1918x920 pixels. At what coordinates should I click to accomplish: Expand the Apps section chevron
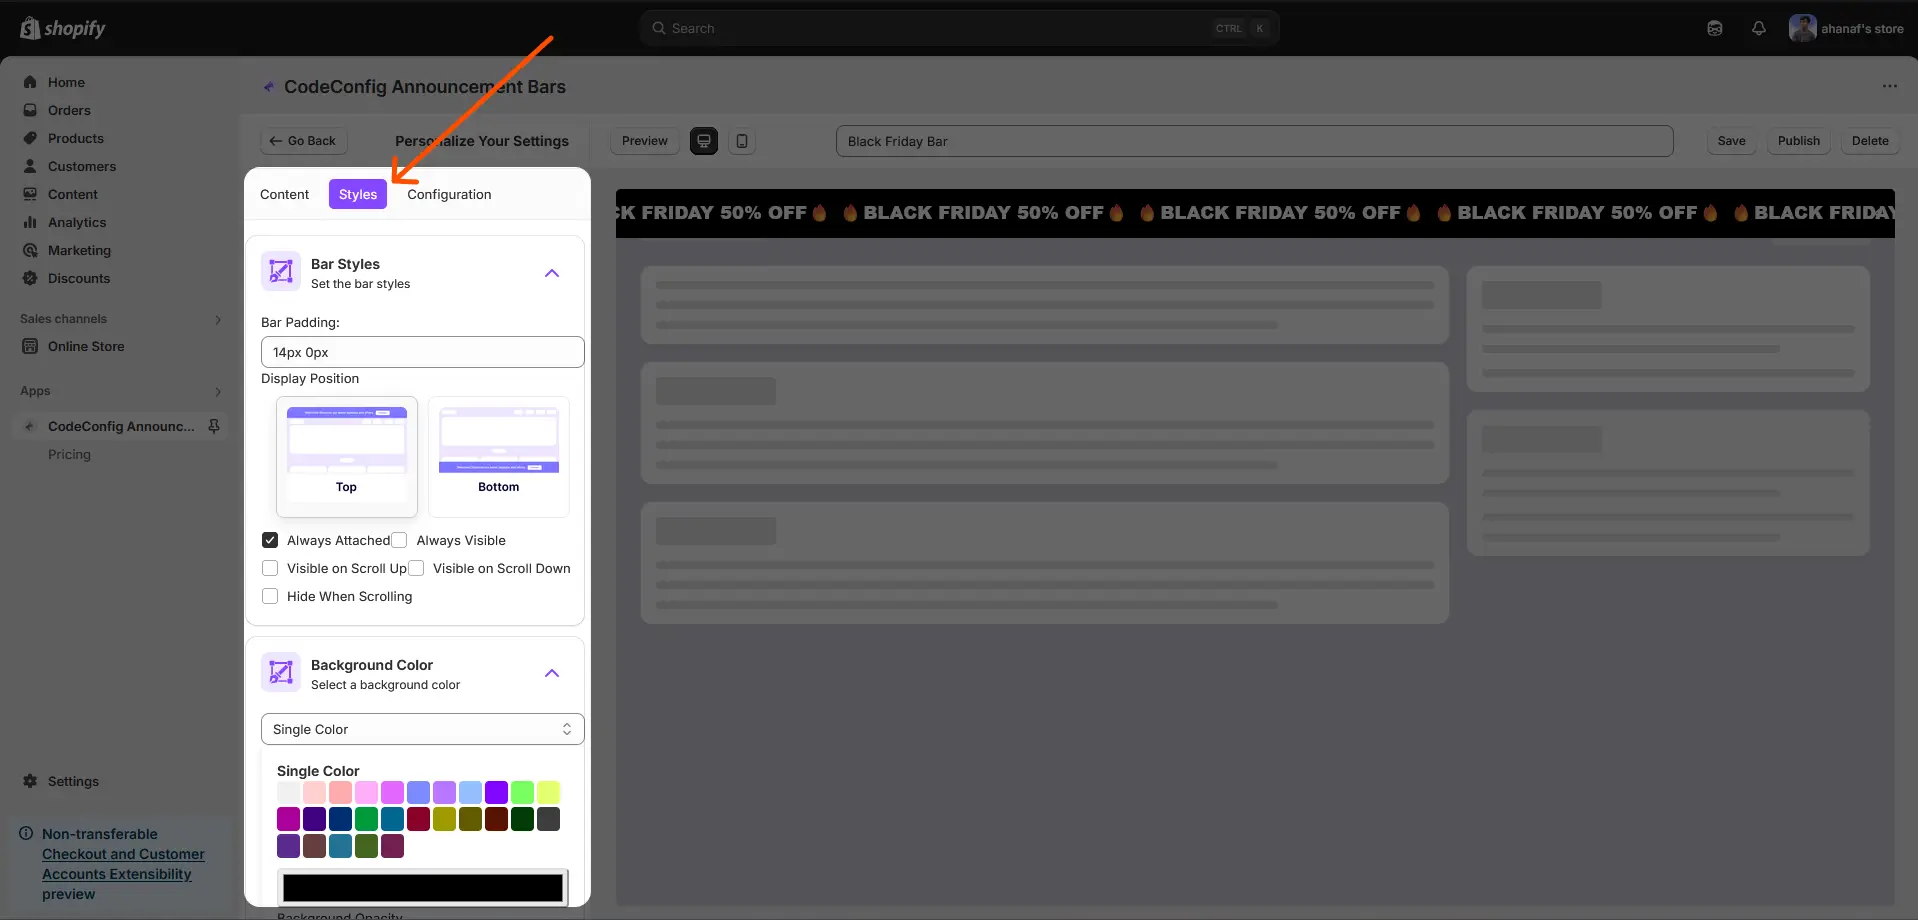coord(218,392)
